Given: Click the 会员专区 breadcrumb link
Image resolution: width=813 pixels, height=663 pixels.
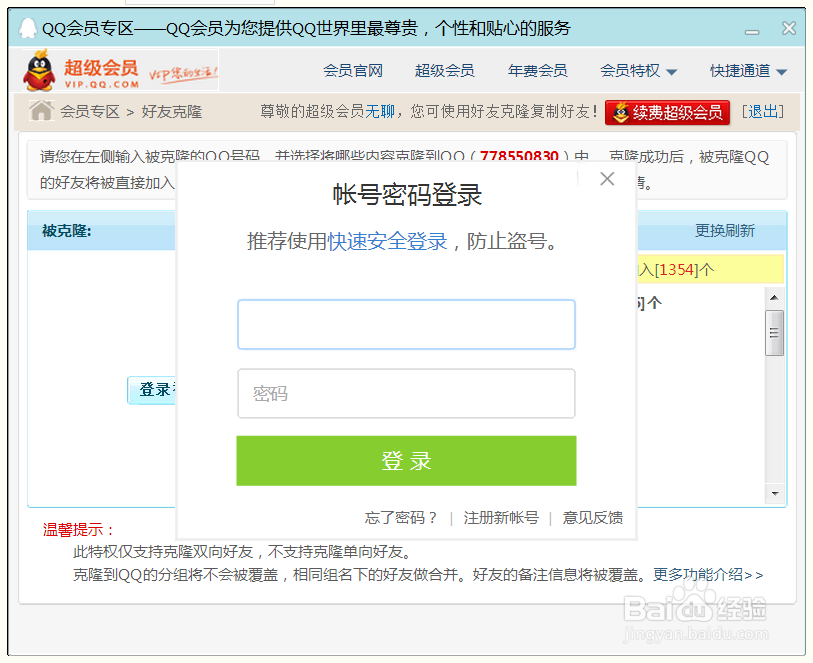Looking at the screenshot, I should (x=90, y=111).
